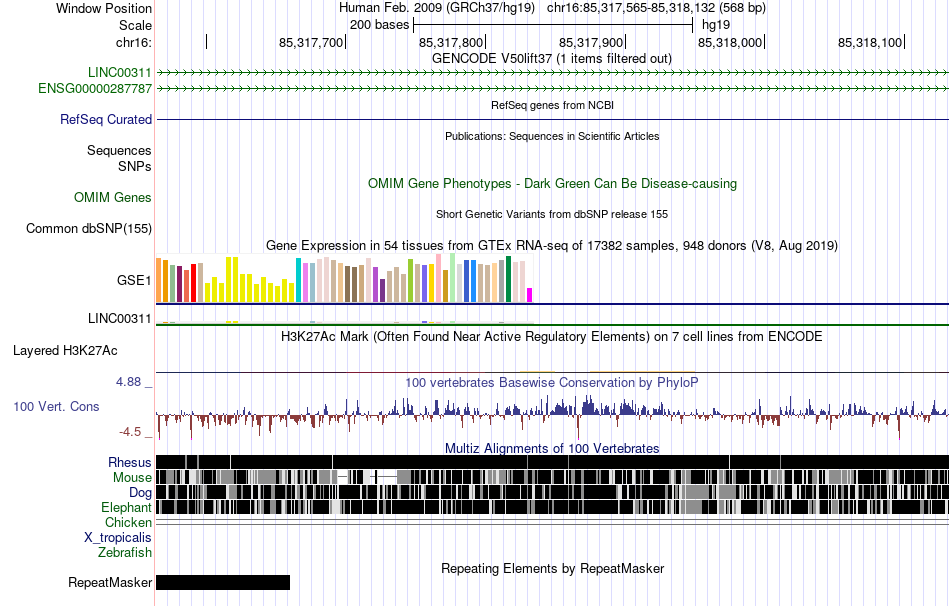950x606 pixels.
Task: Click the Dog alignment row label
Action: (x=140, y=493)
